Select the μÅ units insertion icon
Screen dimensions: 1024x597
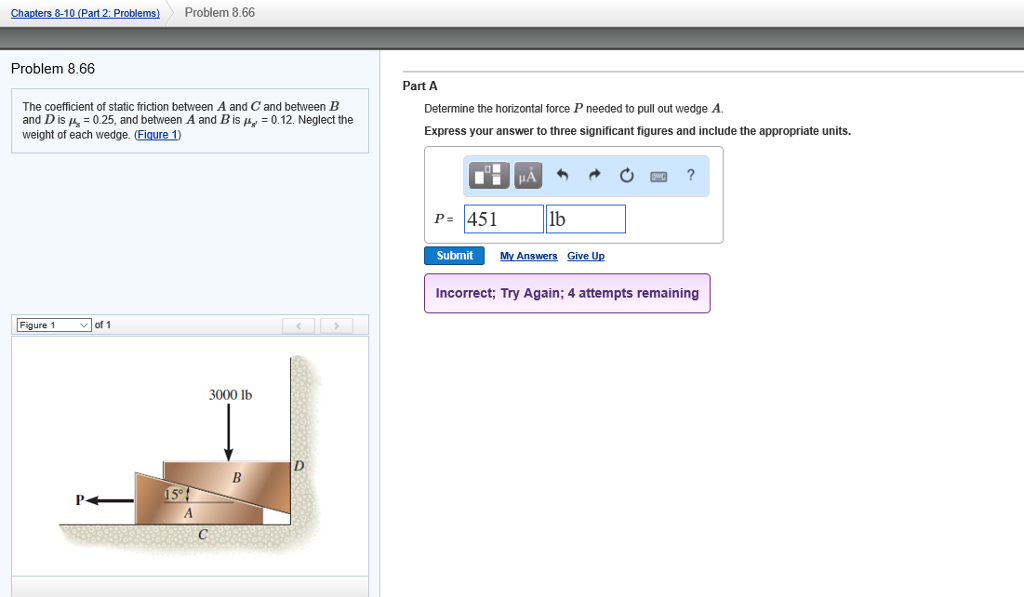(x=528, y=176)
